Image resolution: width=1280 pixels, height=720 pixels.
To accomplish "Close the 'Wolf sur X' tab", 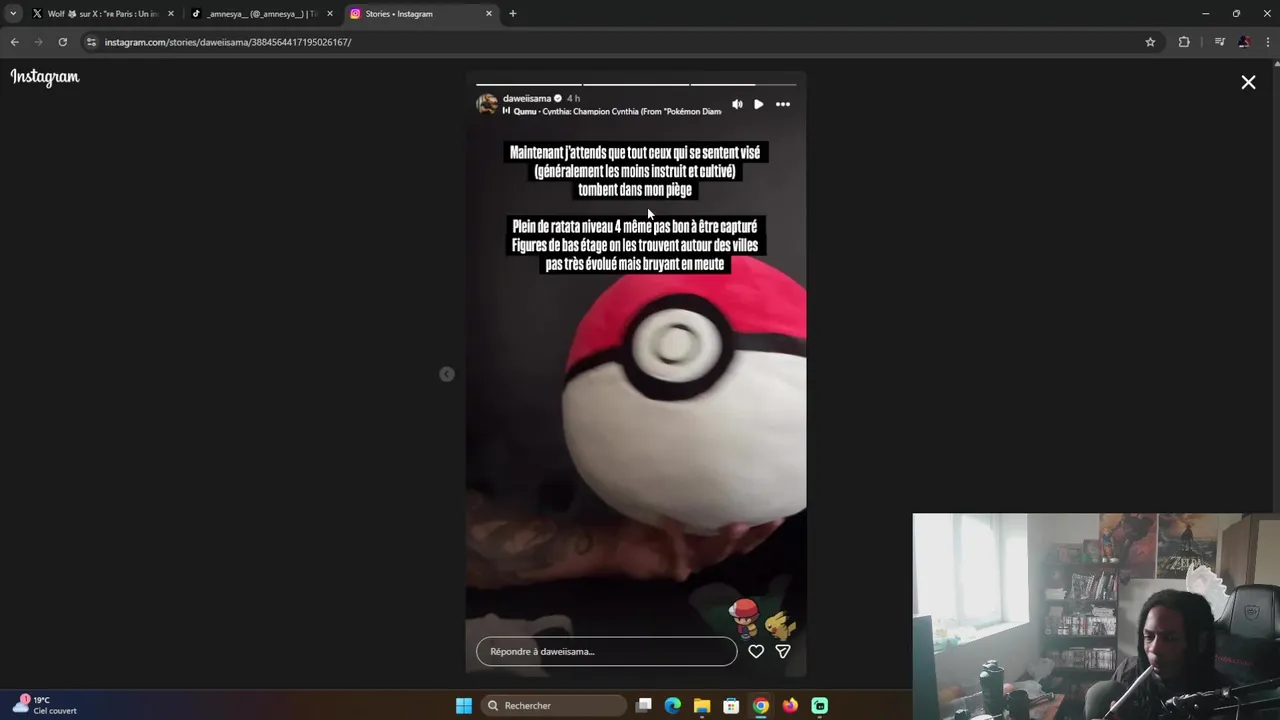I will pos(171,14).
